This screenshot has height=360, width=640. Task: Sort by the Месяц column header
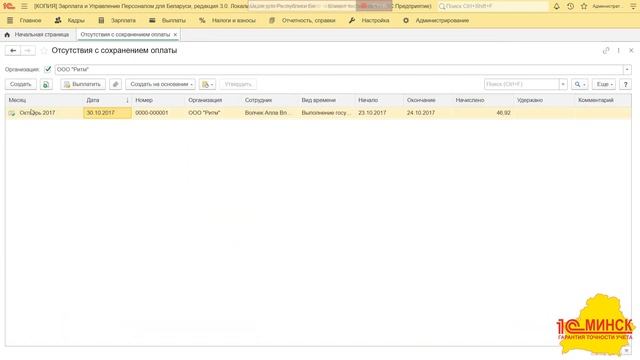pyautogui.click(x=44, y=100)
